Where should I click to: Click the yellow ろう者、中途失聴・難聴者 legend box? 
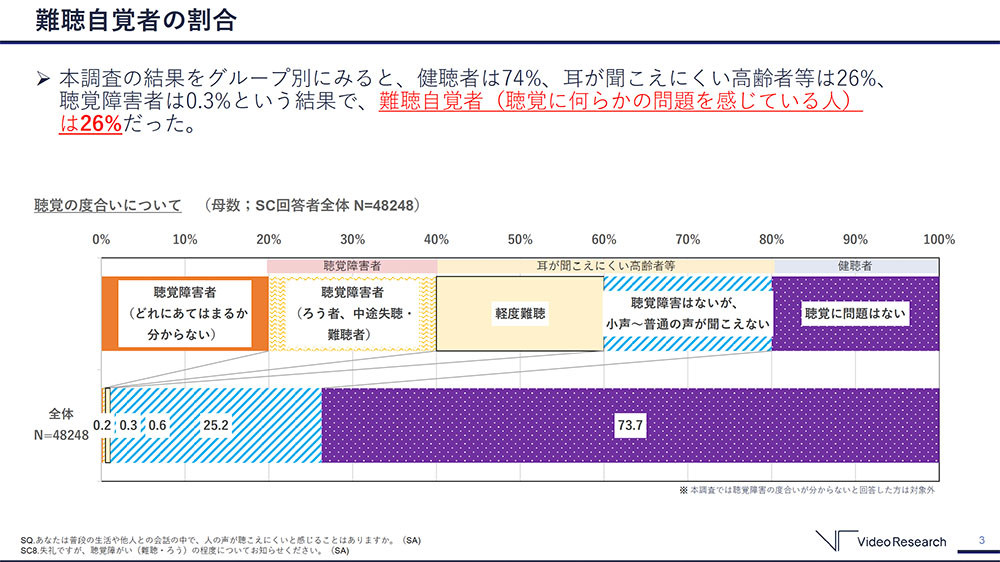pyautogui.click(x=352, y=314)
